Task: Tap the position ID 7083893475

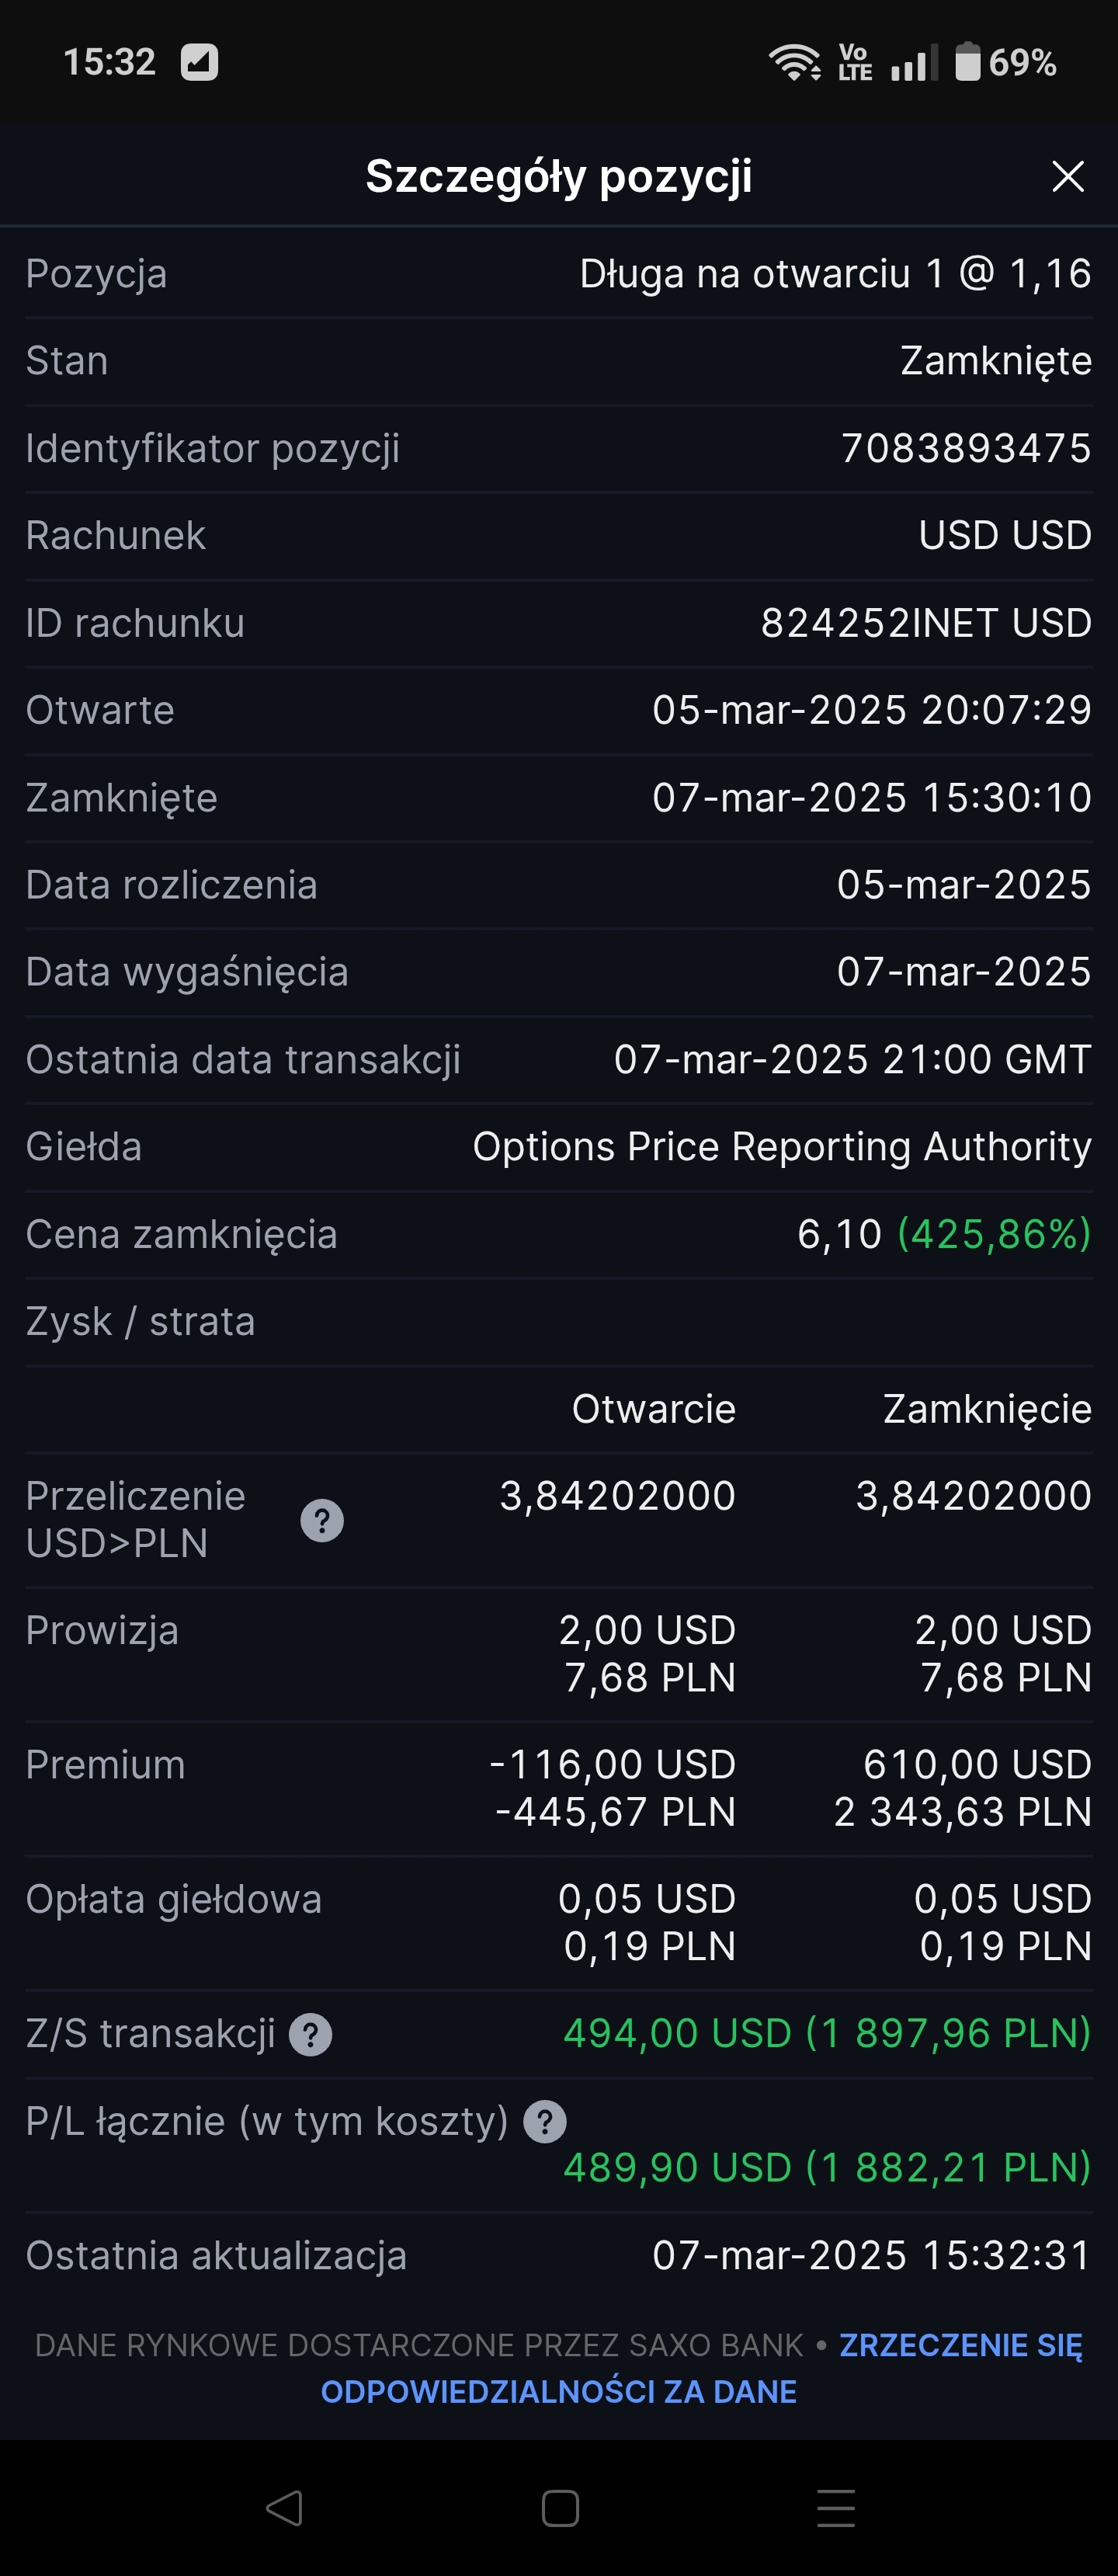Action: tap(965, 448)
